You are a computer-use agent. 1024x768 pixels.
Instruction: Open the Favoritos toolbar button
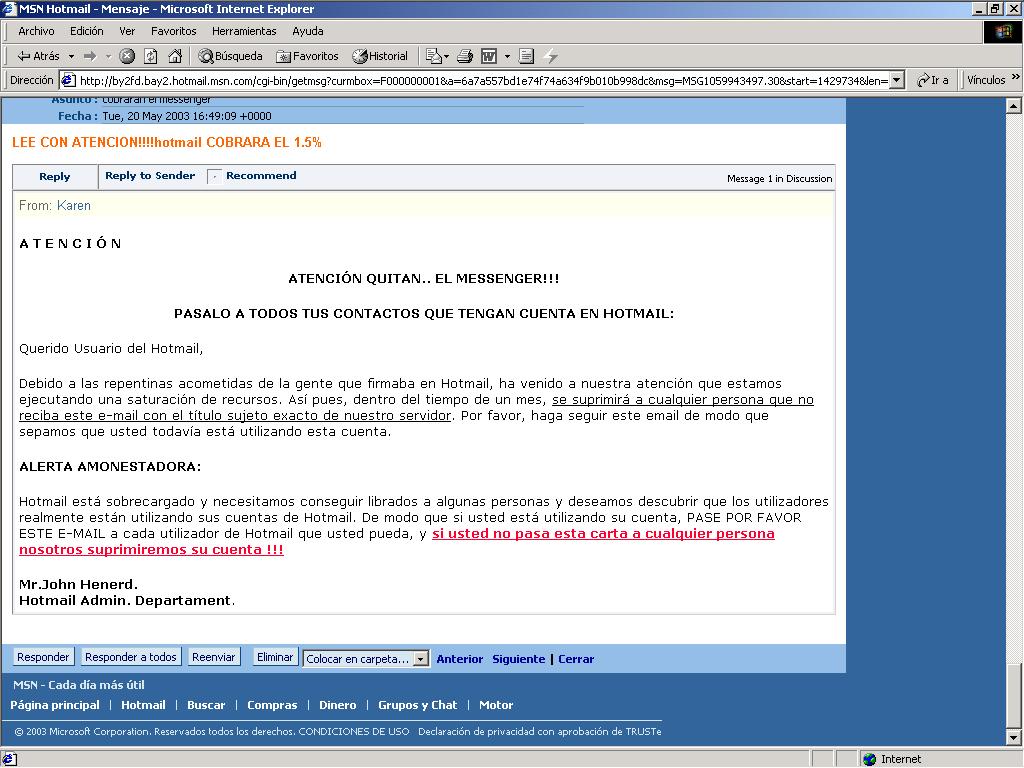coord(307,56)
